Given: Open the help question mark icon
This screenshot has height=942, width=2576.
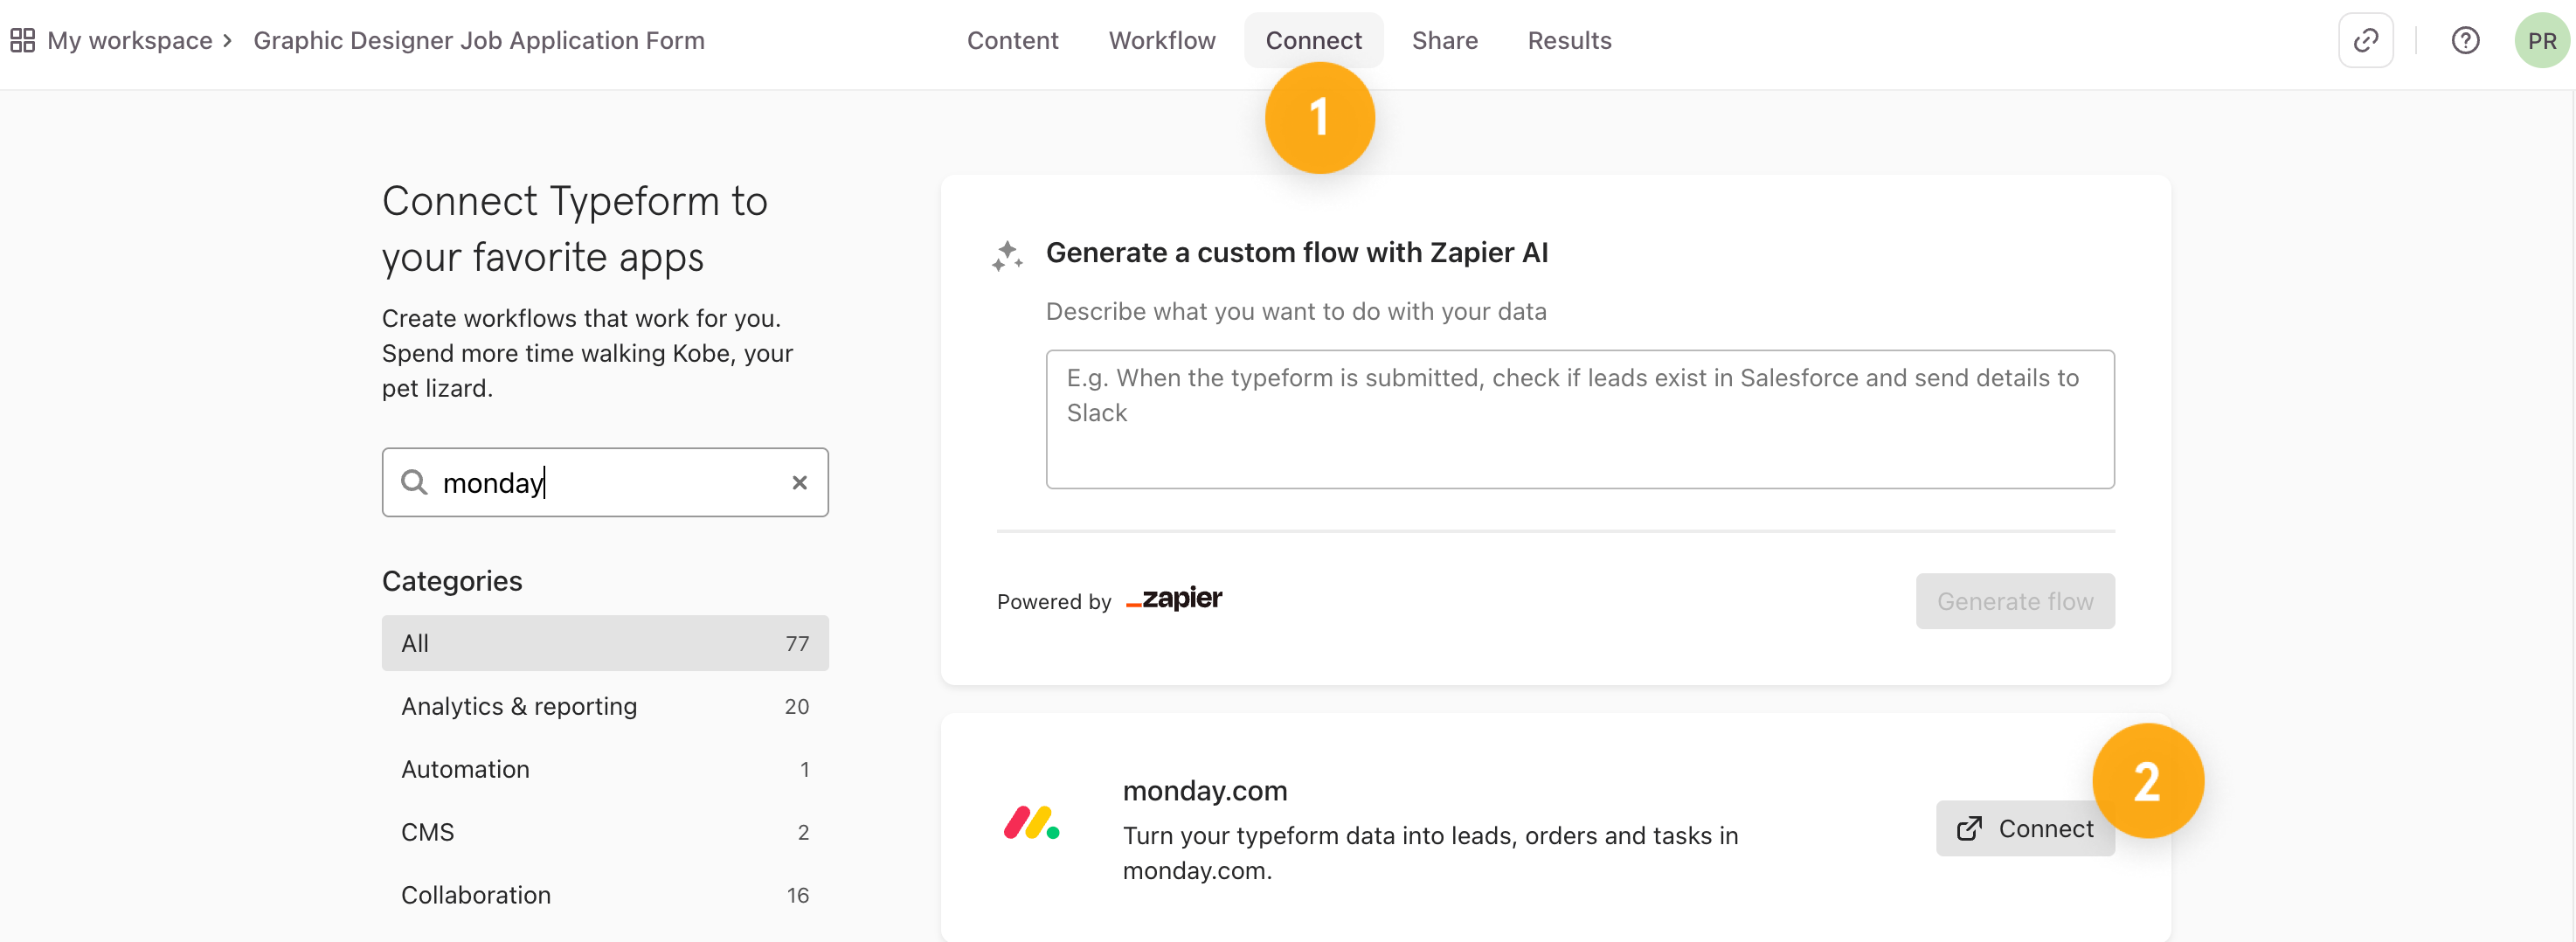Looking at the screenshot, I should pos(2465,40).
